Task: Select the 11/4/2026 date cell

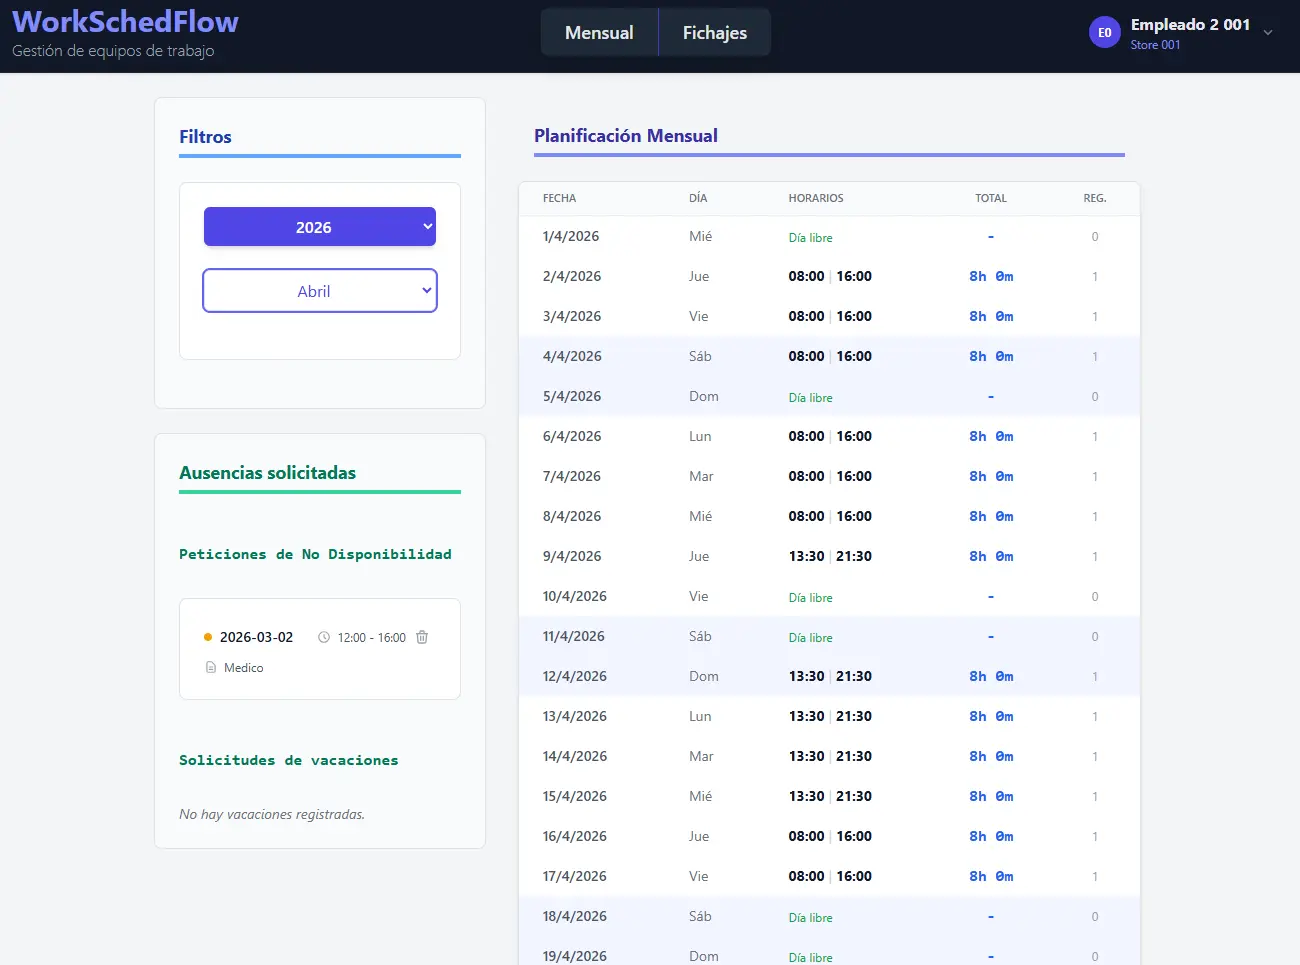Action: click(x=574, y=636)
